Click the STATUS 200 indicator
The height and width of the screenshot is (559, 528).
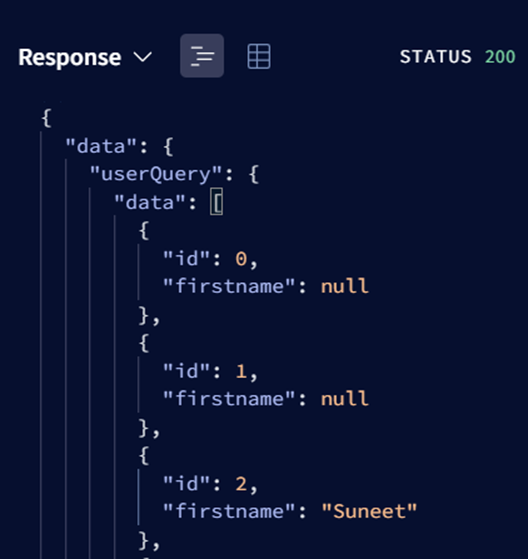[457, 57]
